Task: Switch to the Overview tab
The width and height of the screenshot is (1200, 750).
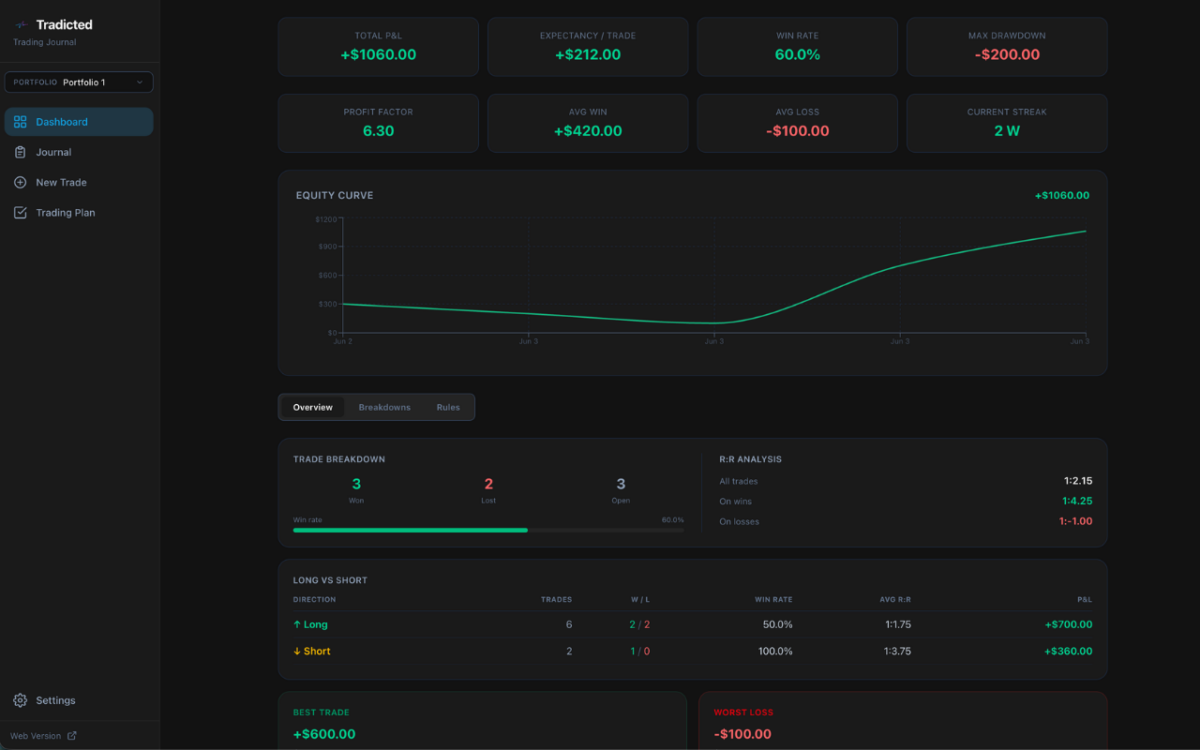Action: tap(313, 407)
